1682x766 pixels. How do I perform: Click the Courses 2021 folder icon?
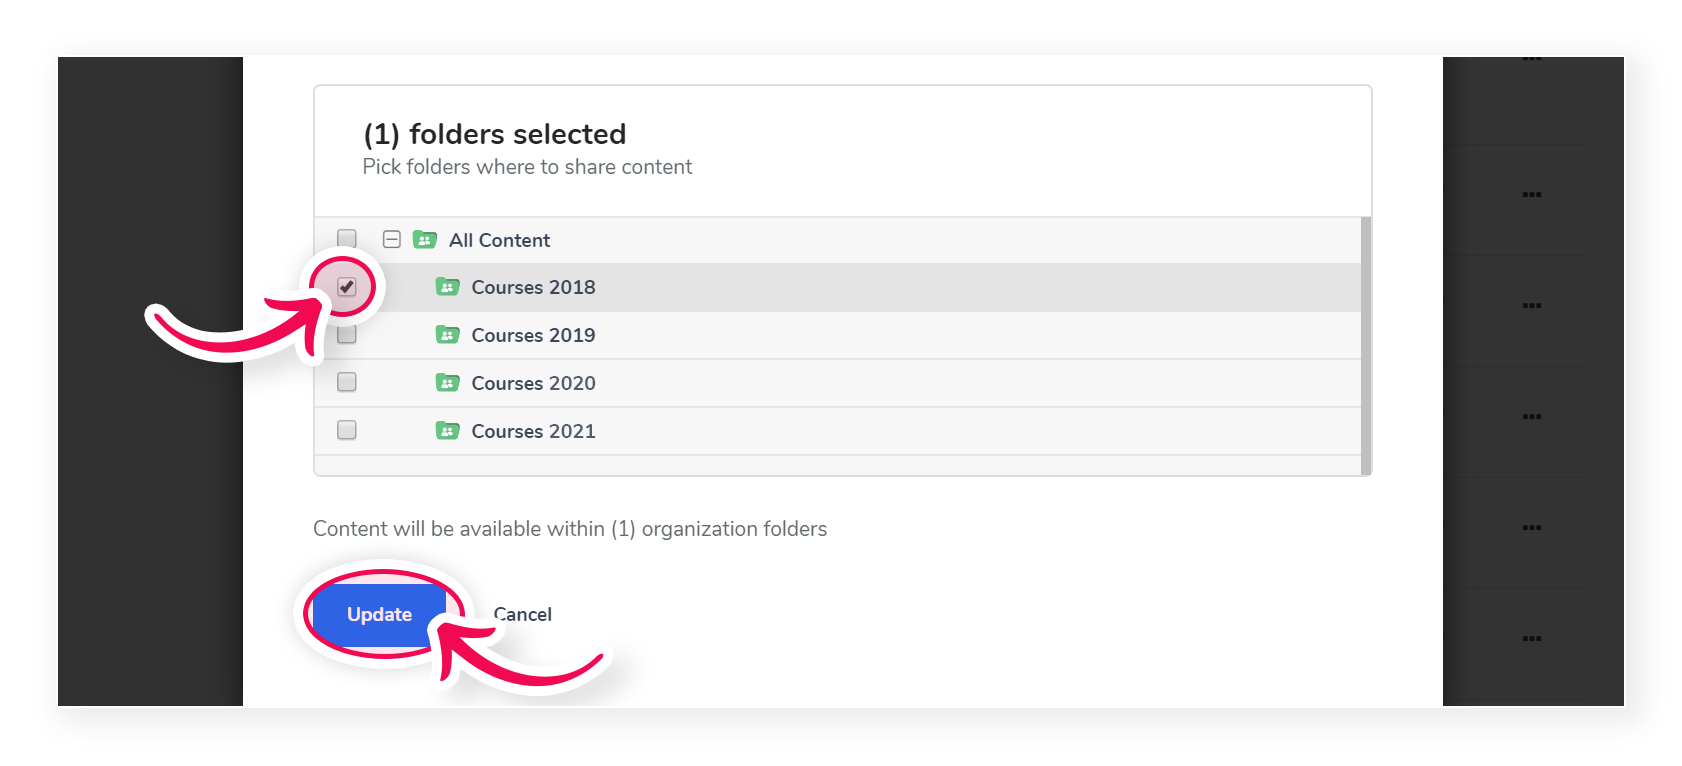(447, 431)
